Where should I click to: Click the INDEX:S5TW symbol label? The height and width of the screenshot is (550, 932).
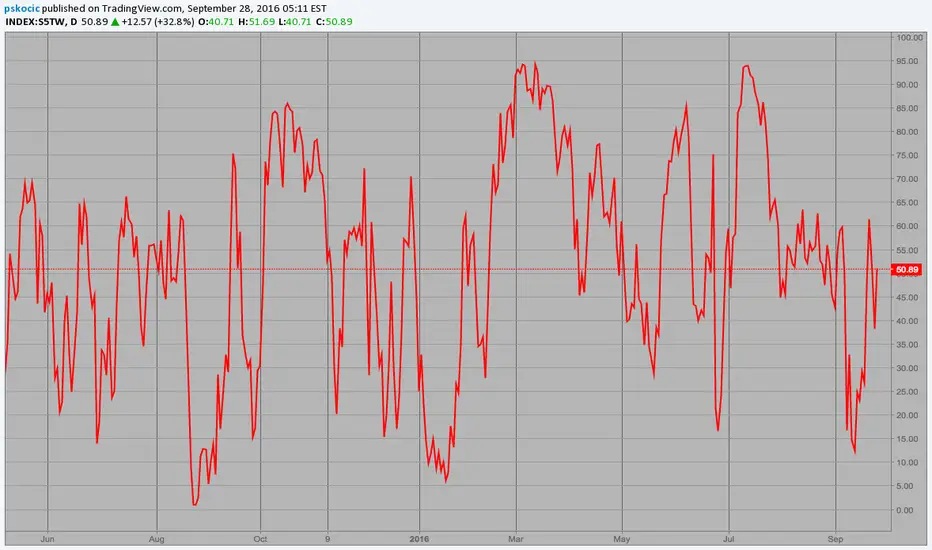35,21
